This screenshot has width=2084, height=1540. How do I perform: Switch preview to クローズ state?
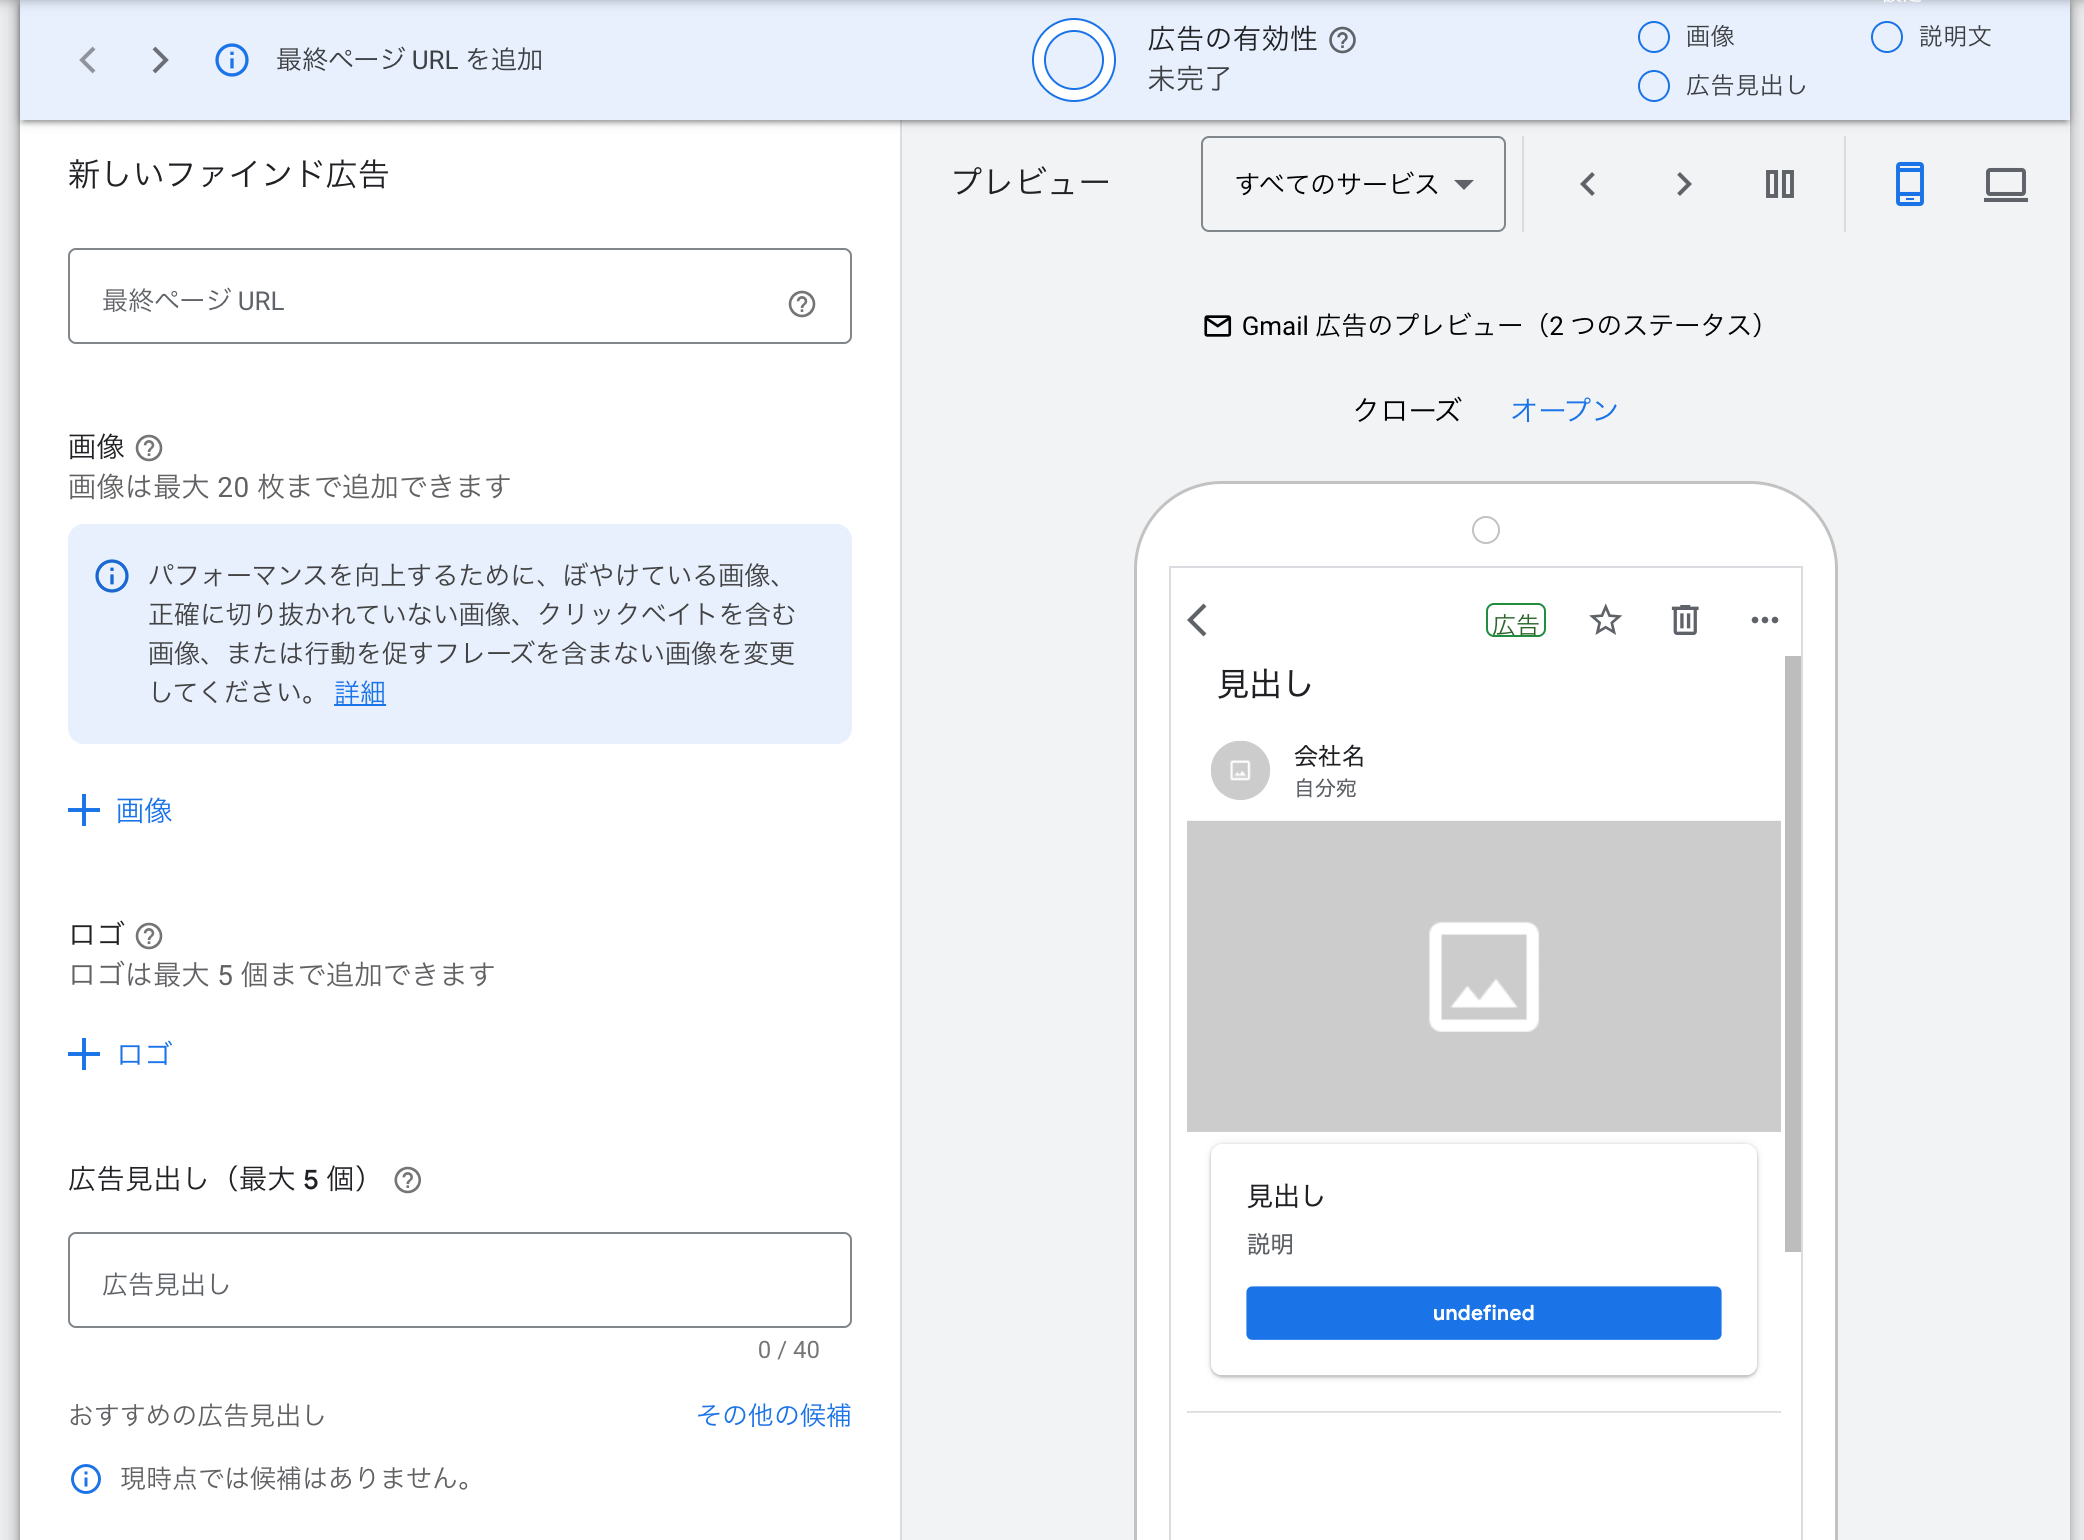1407,410
